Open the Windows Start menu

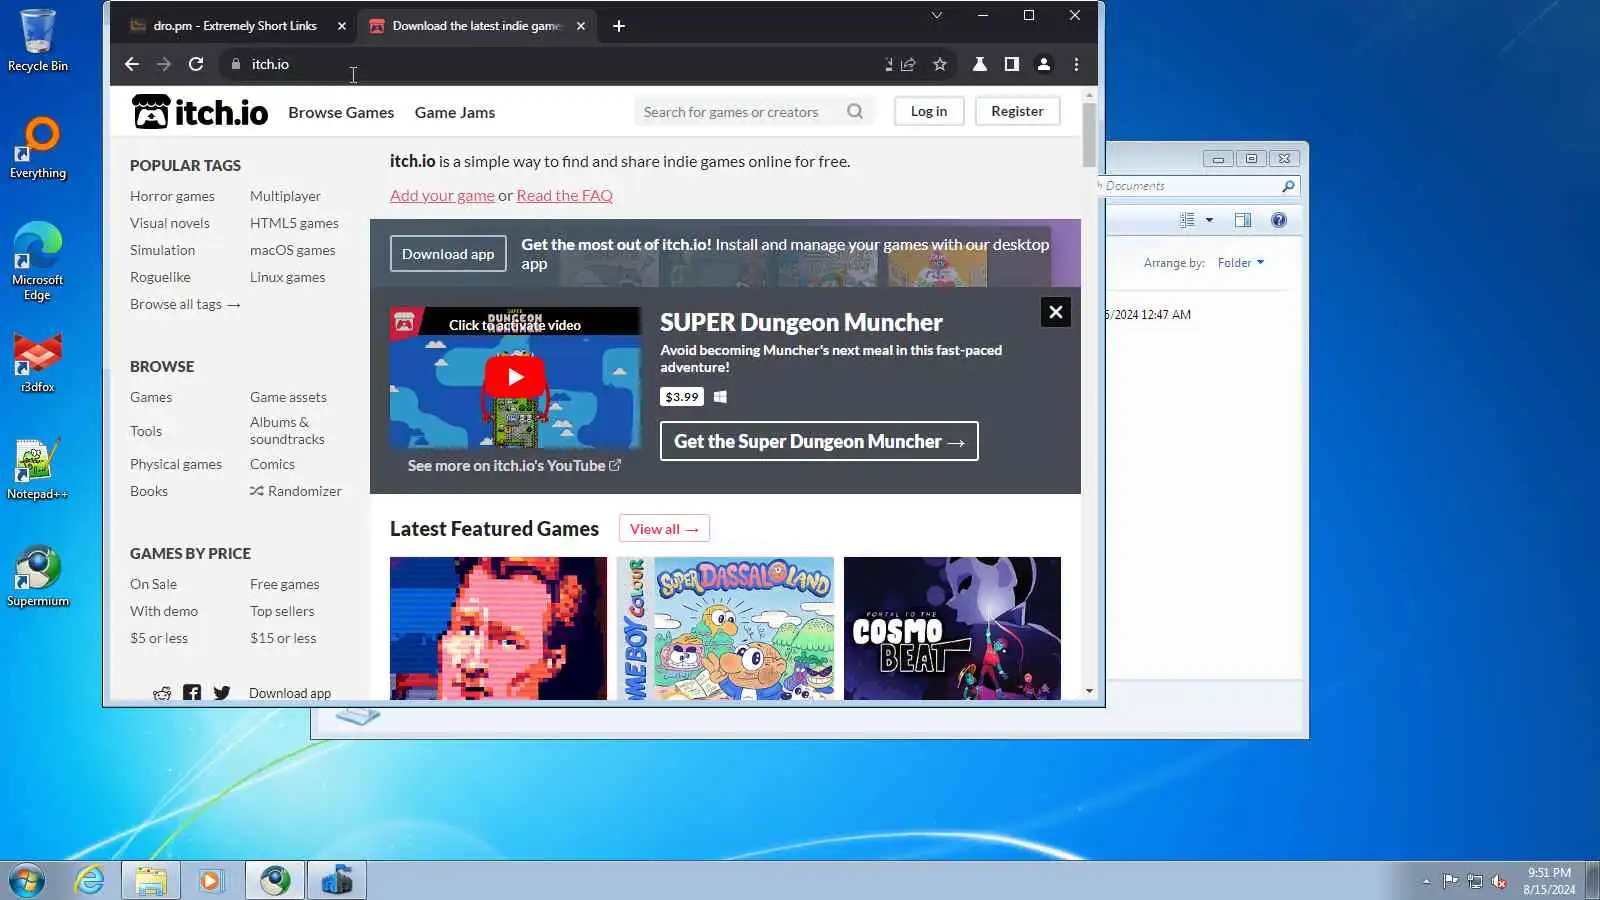26,880
